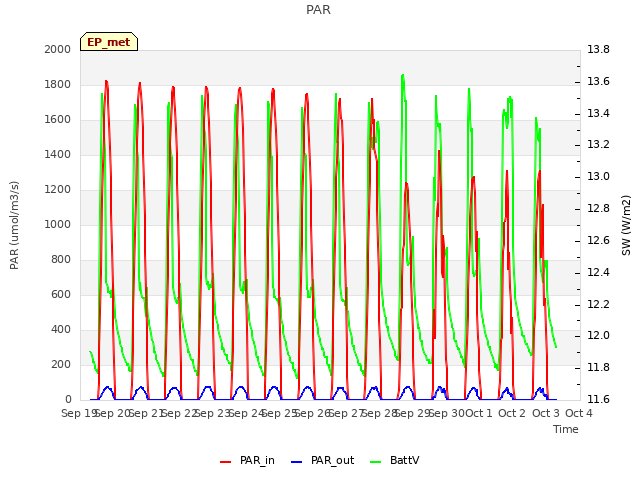Viewport: 640px width, 480px height.
Task: Click the 0 left axis tick label
Action: (68, 399)
